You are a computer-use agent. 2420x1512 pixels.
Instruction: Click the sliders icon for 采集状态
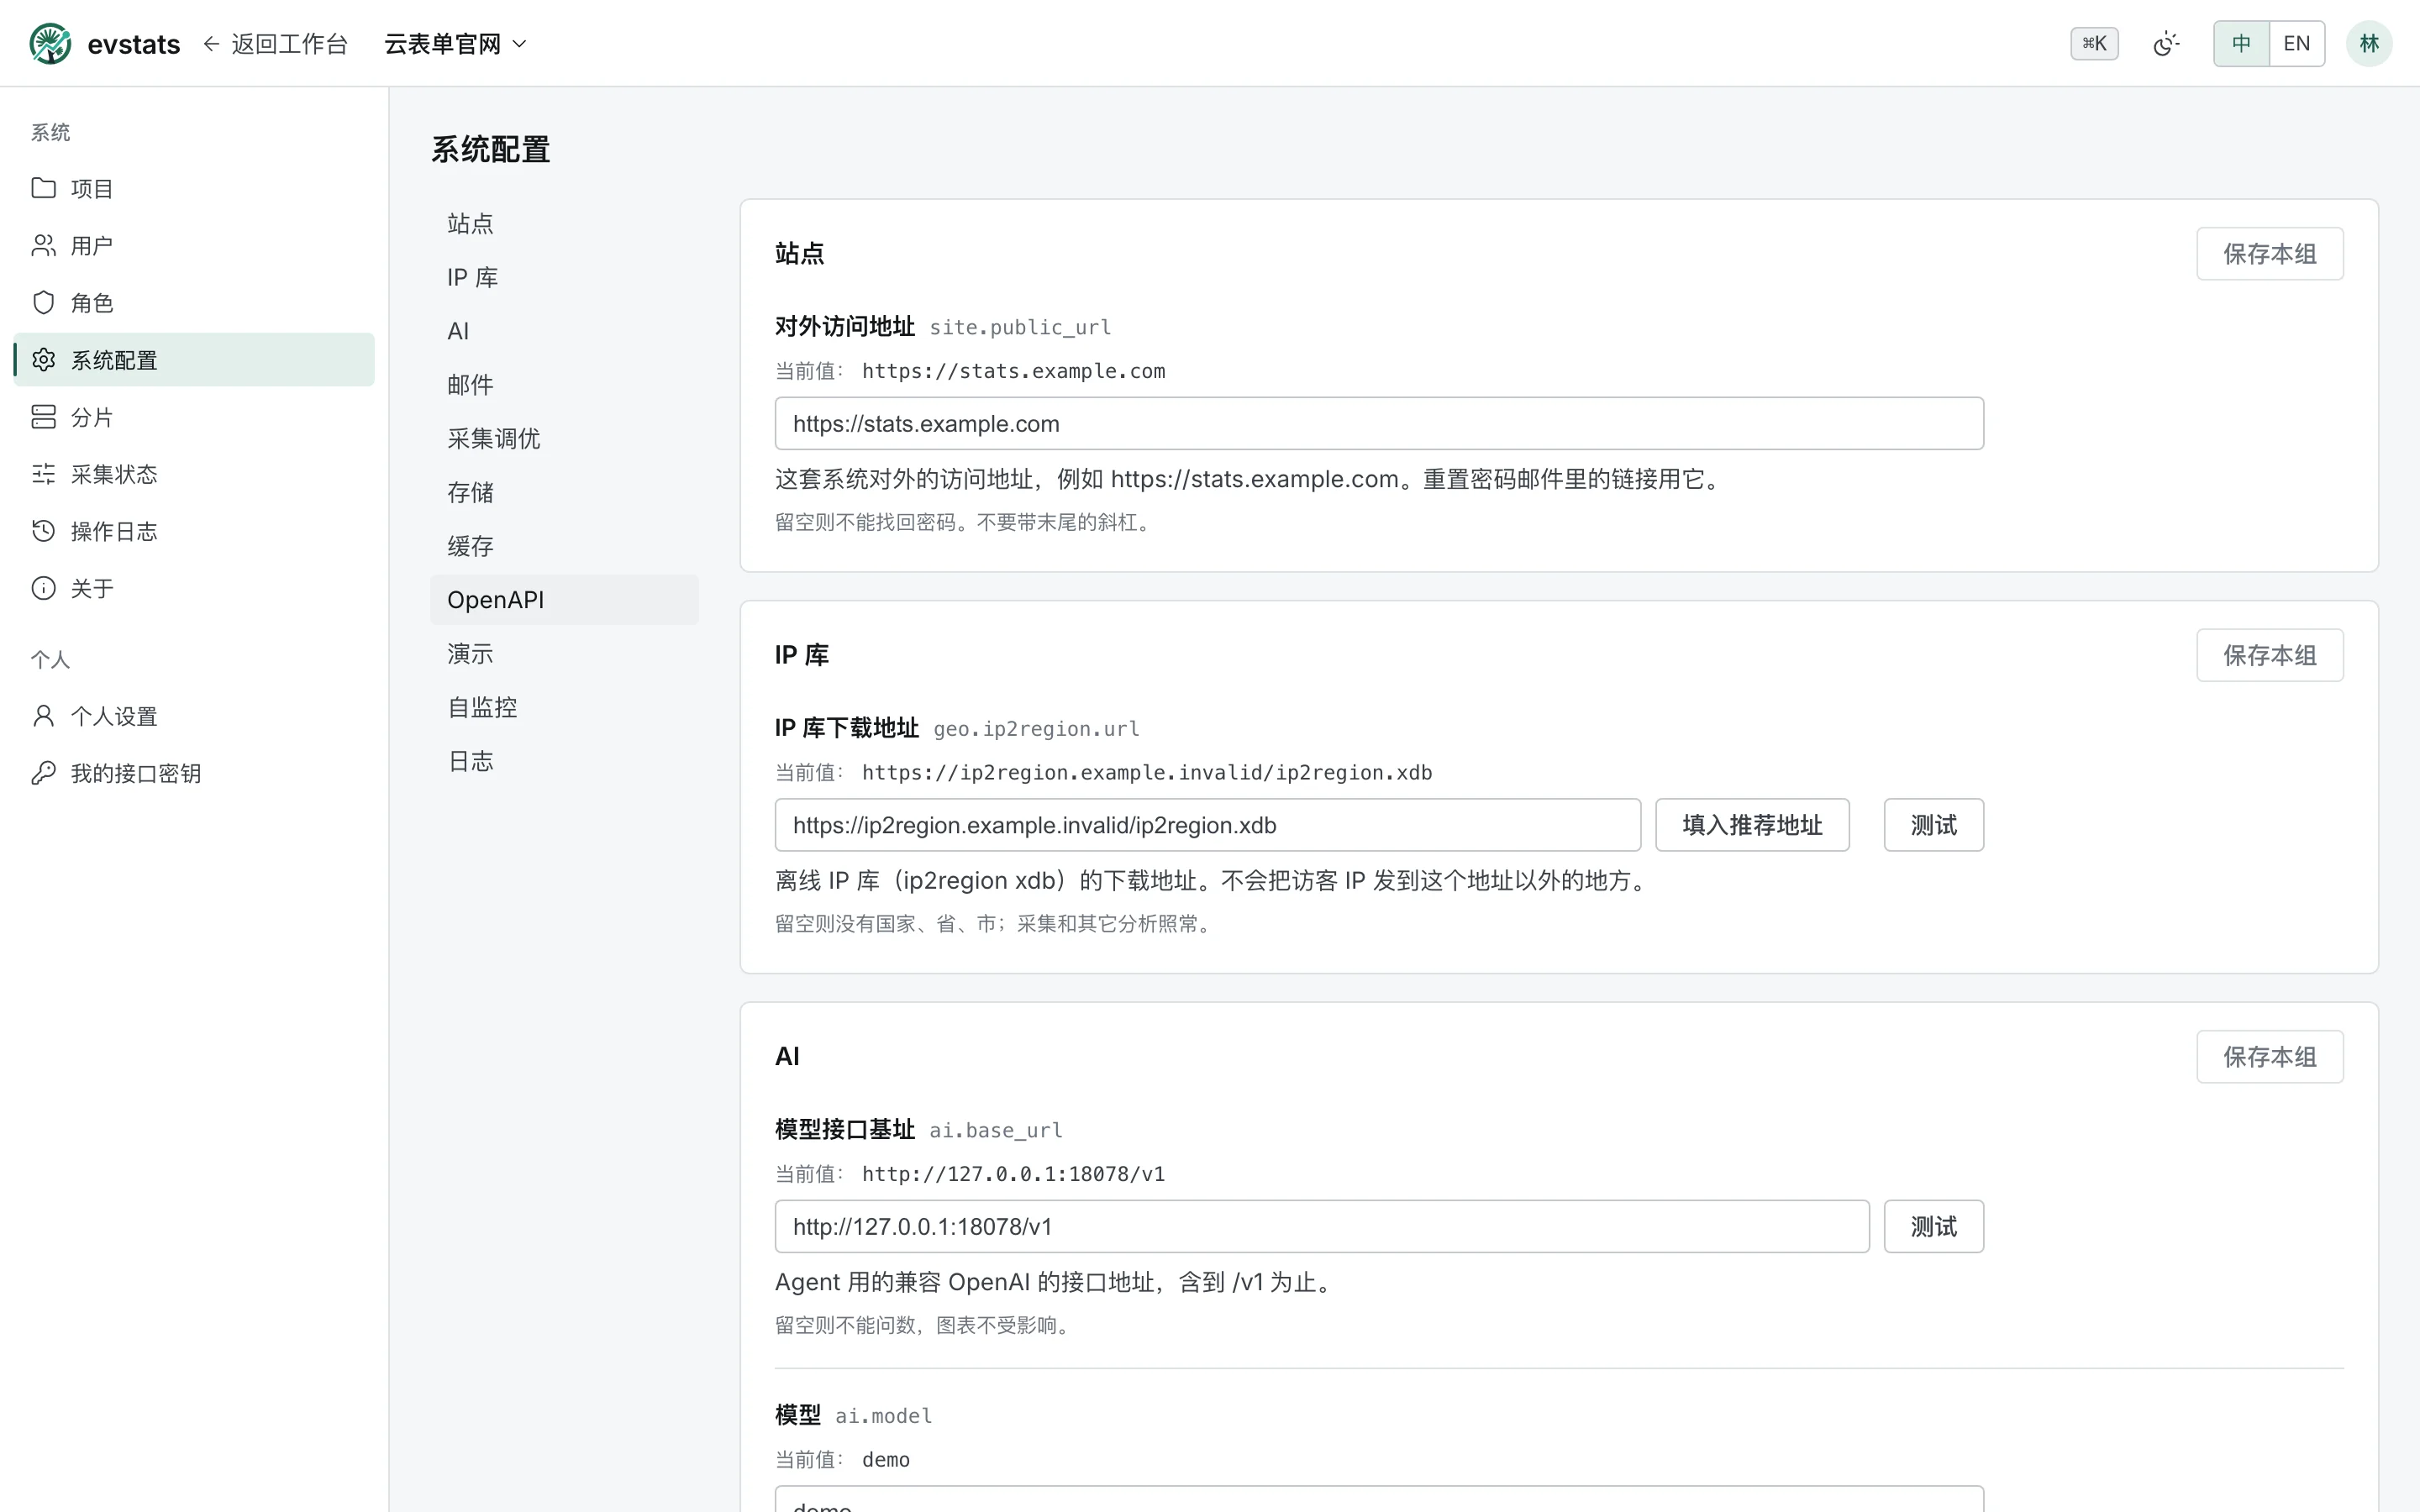point(43,474)
